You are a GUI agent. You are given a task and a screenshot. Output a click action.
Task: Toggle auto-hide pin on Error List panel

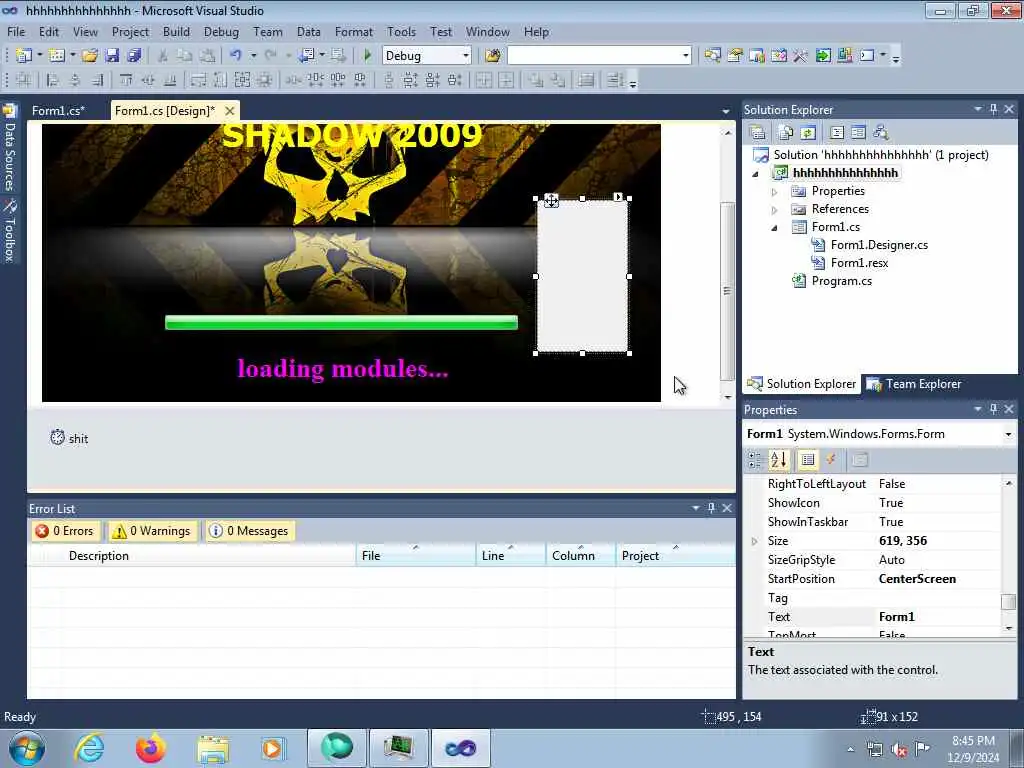tap(711, 507)
